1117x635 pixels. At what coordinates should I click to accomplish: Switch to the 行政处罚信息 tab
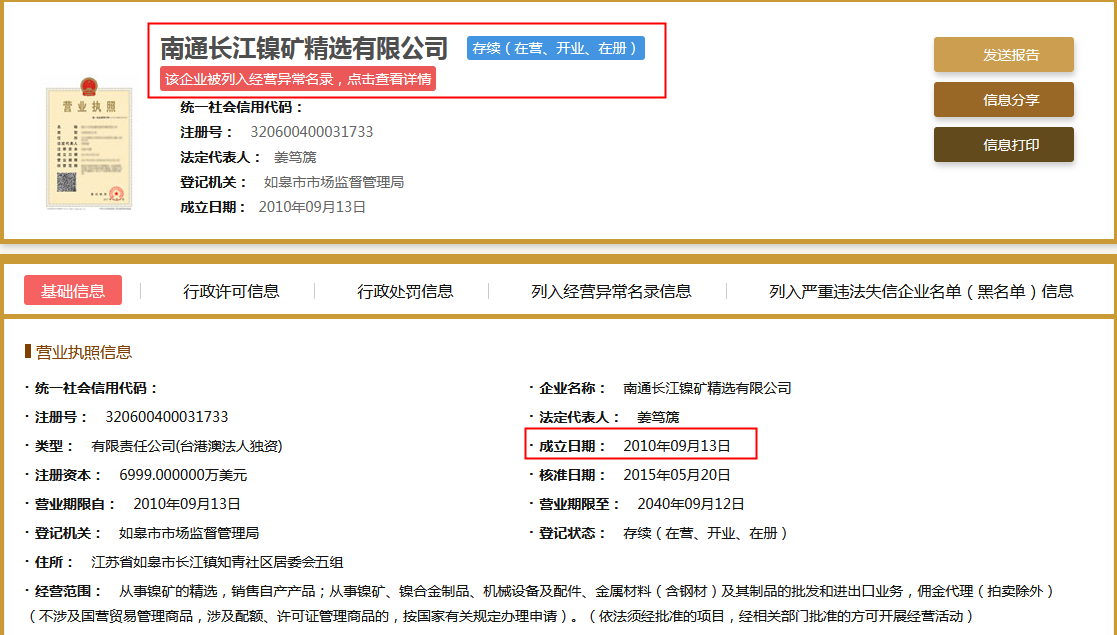pos(405,290)
